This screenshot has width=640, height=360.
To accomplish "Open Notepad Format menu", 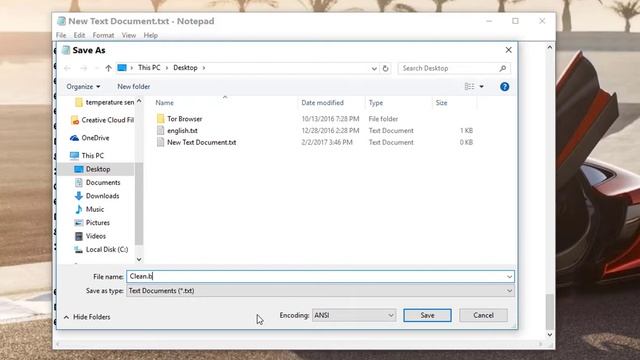I will pos(103,36).
